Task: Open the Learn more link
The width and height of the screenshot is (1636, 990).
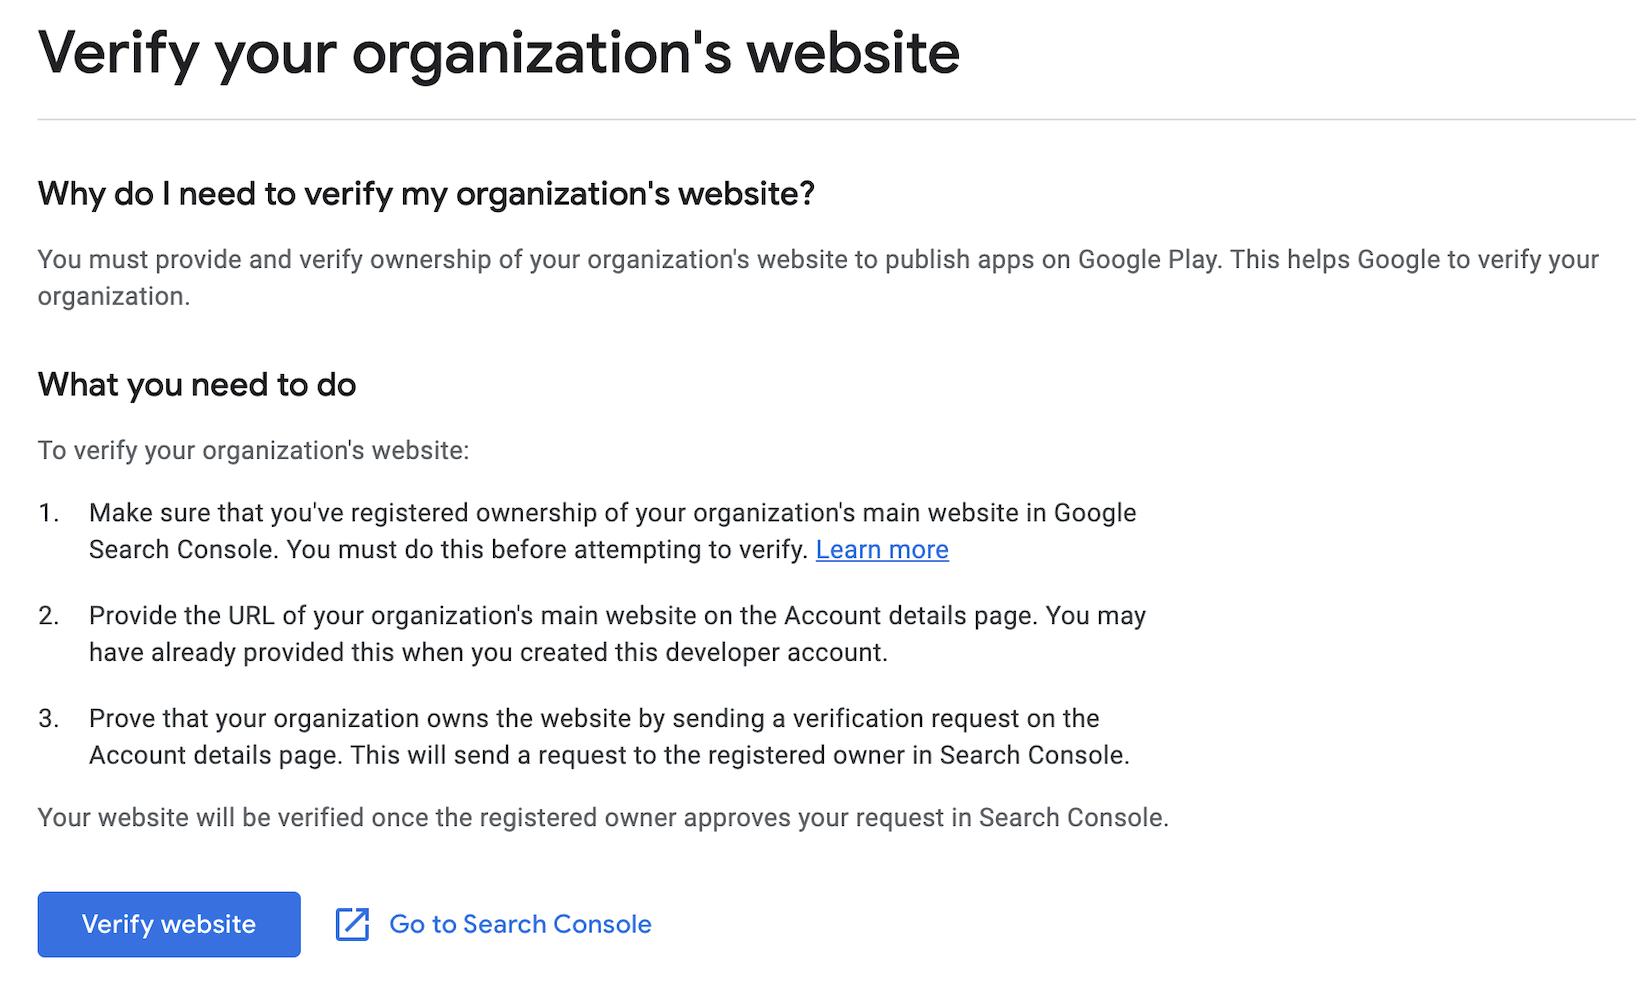Action: 882,550
